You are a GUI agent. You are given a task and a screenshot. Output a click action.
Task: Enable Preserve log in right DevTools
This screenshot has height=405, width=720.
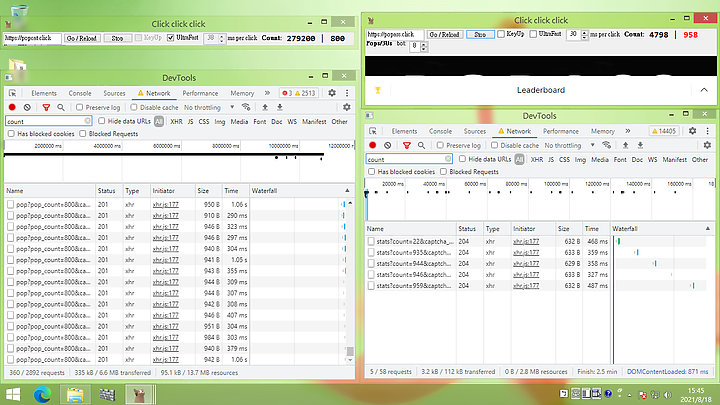click(x=440, y=145)
